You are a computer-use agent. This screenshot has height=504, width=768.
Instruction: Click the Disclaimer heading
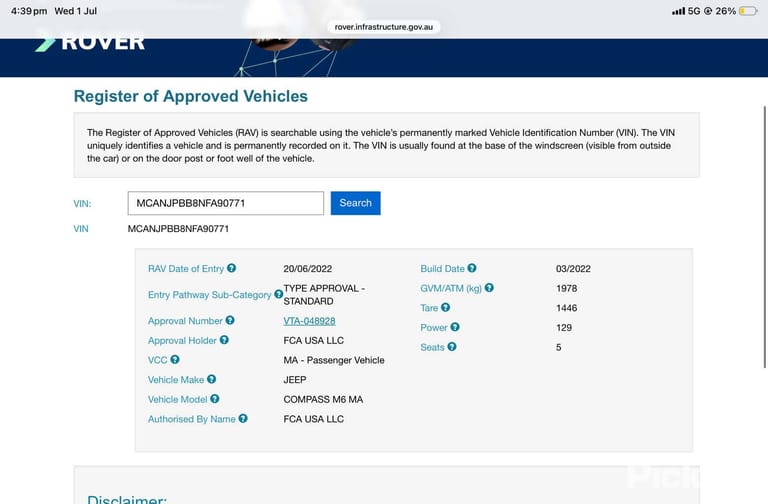pos(127,499)
